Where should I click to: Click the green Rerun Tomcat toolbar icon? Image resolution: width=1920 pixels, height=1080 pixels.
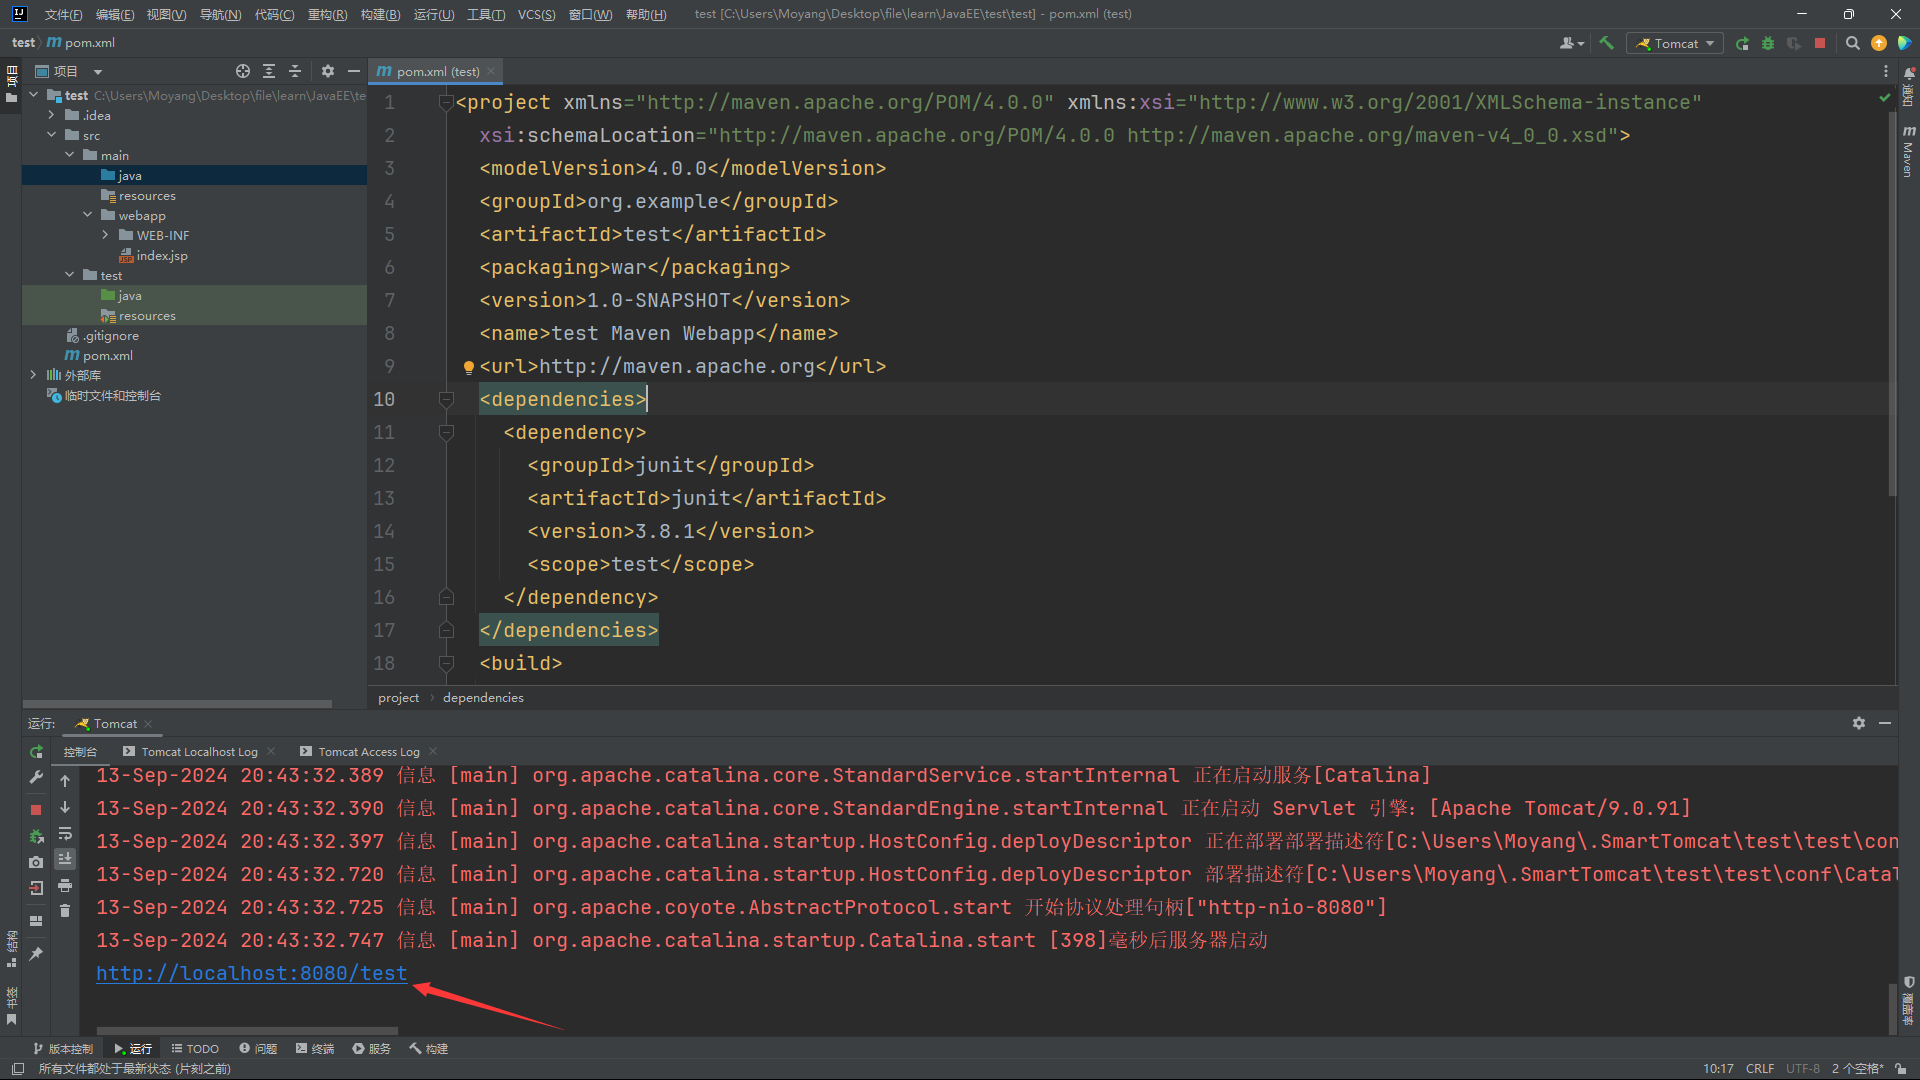(x=1742, y=43)
